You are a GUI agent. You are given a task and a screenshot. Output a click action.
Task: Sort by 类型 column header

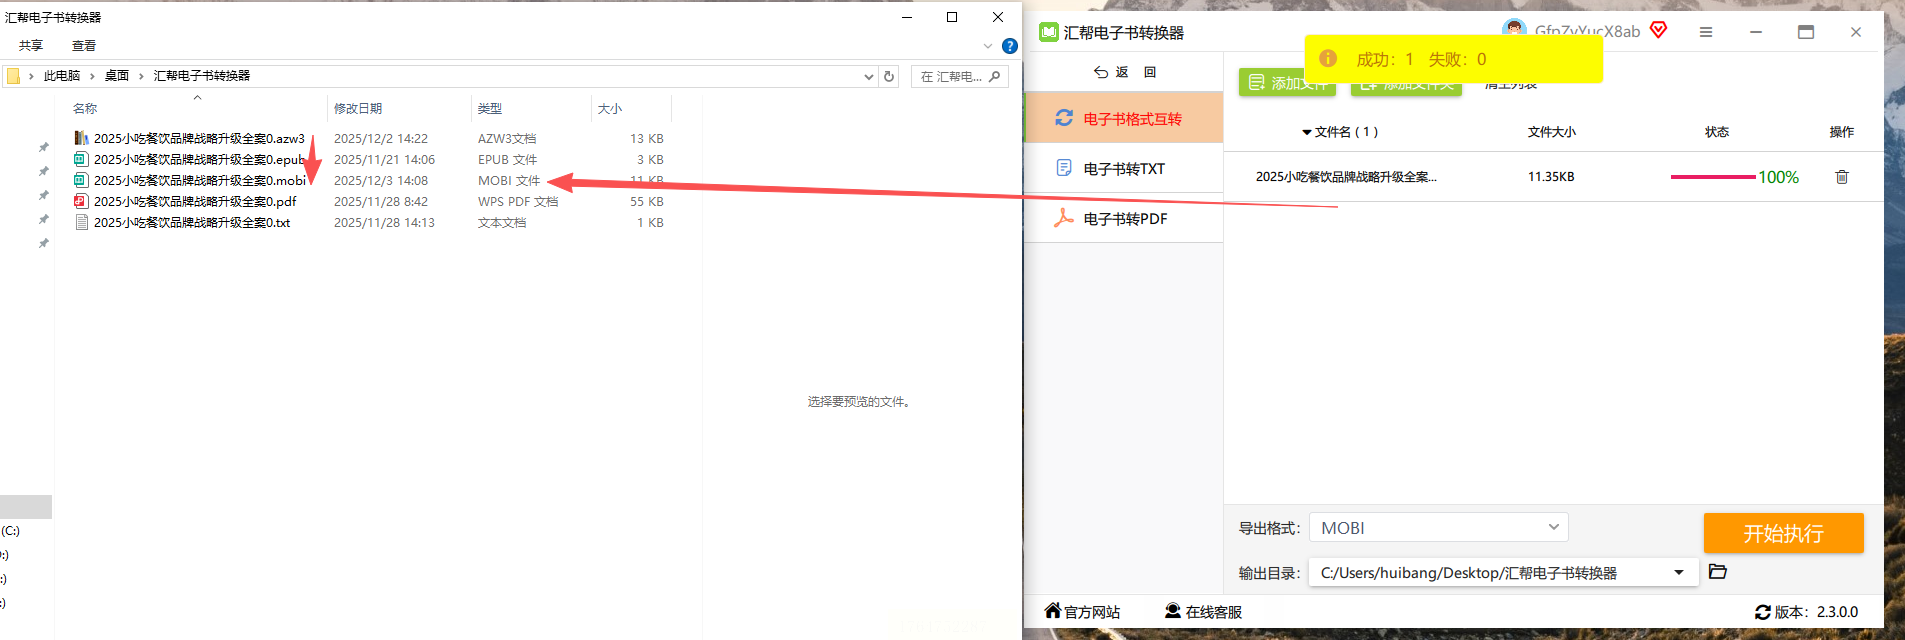(490, 108)
